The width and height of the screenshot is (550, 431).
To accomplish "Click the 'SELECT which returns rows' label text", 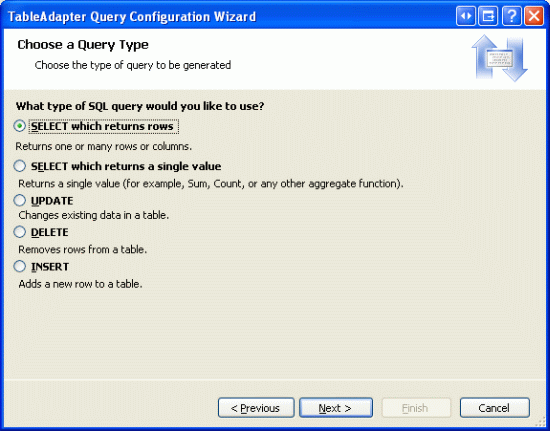I will tap(102, 126).
